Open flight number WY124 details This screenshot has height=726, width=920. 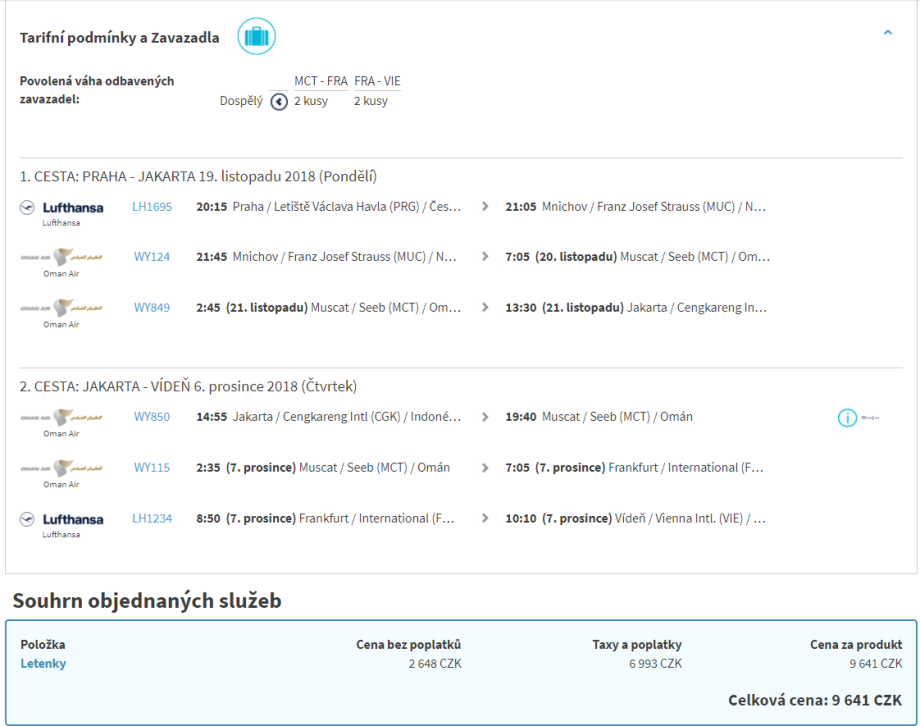152,257
